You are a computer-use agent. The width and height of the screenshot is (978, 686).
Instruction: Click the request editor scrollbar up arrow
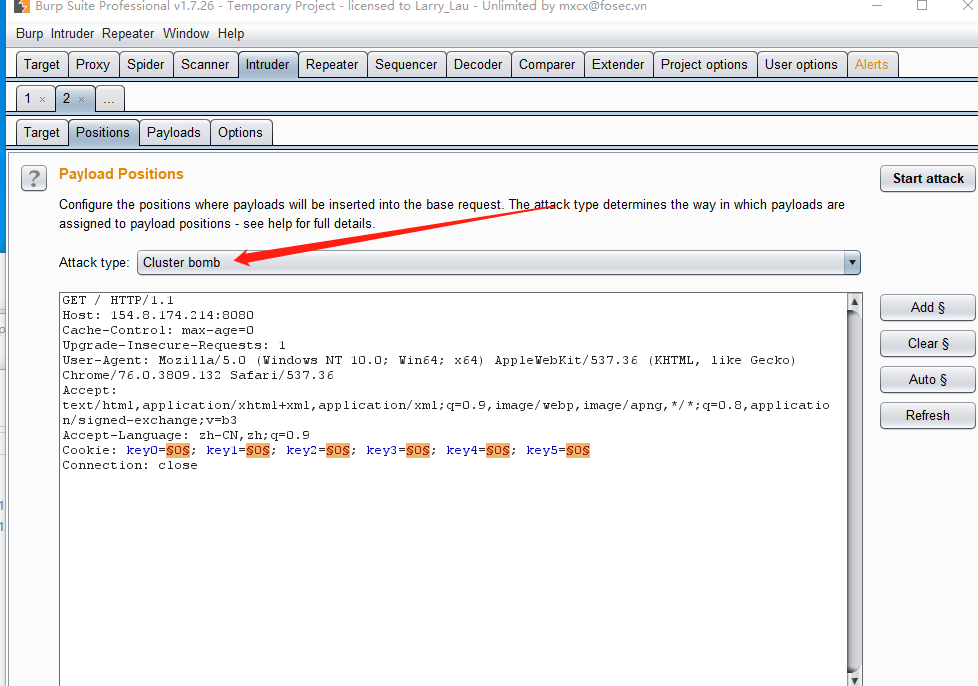point(855,301)
